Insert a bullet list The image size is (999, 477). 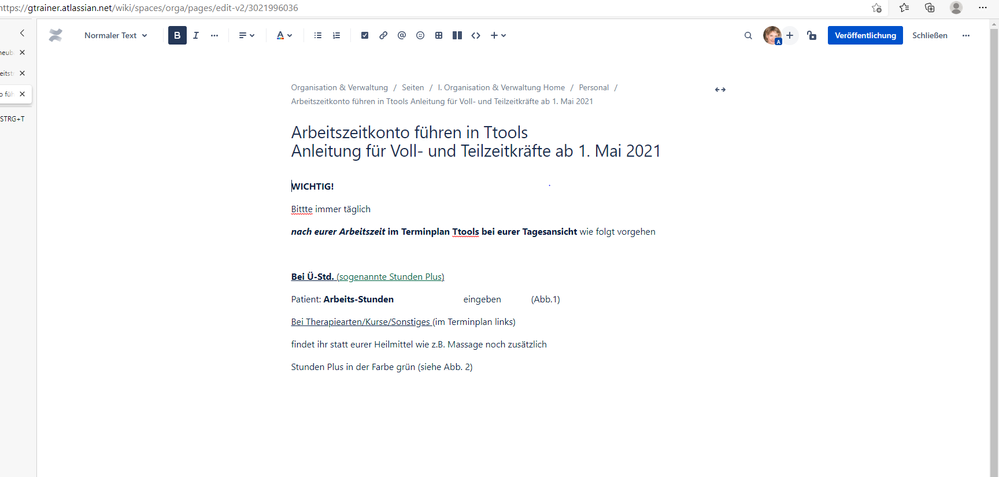[x=318, y=36]
